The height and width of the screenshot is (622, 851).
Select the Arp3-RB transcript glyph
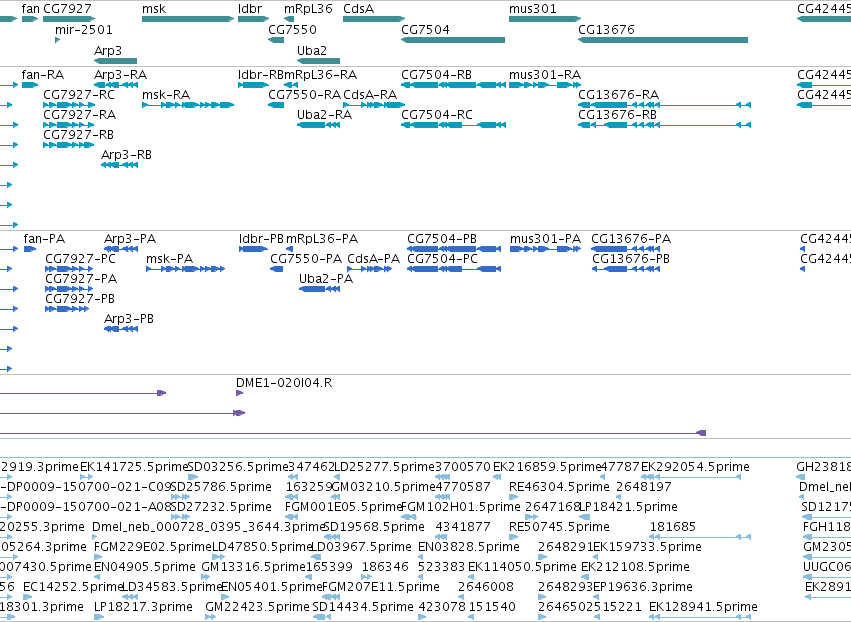click(119, 164)
